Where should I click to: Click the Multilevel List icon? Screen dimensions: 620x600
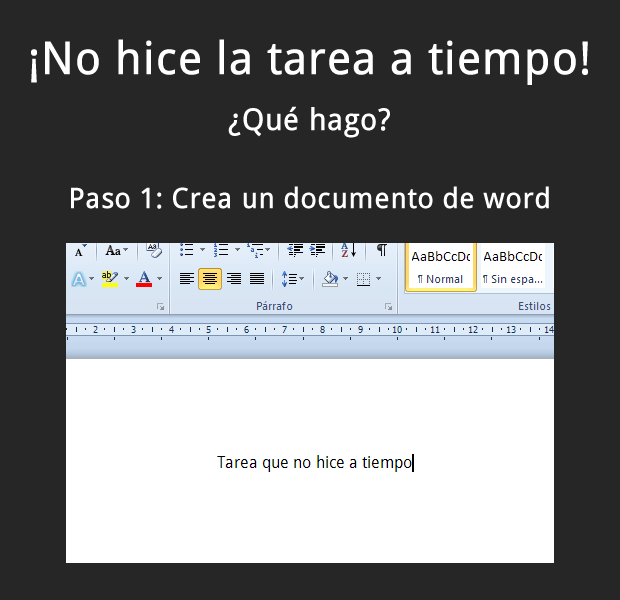(x=255, y=250)
